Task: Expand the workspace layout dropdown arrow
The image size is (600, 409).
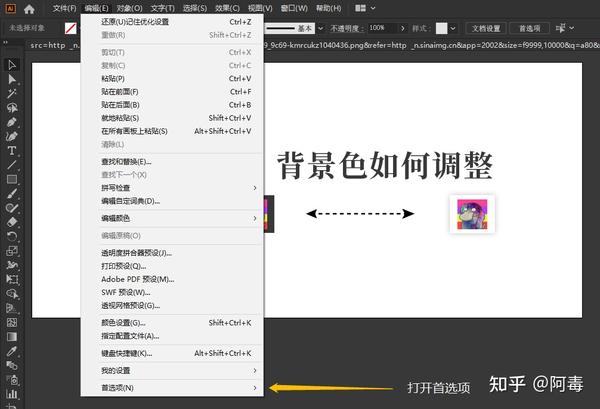Action: pyautogui.click(x=373, y=8)
